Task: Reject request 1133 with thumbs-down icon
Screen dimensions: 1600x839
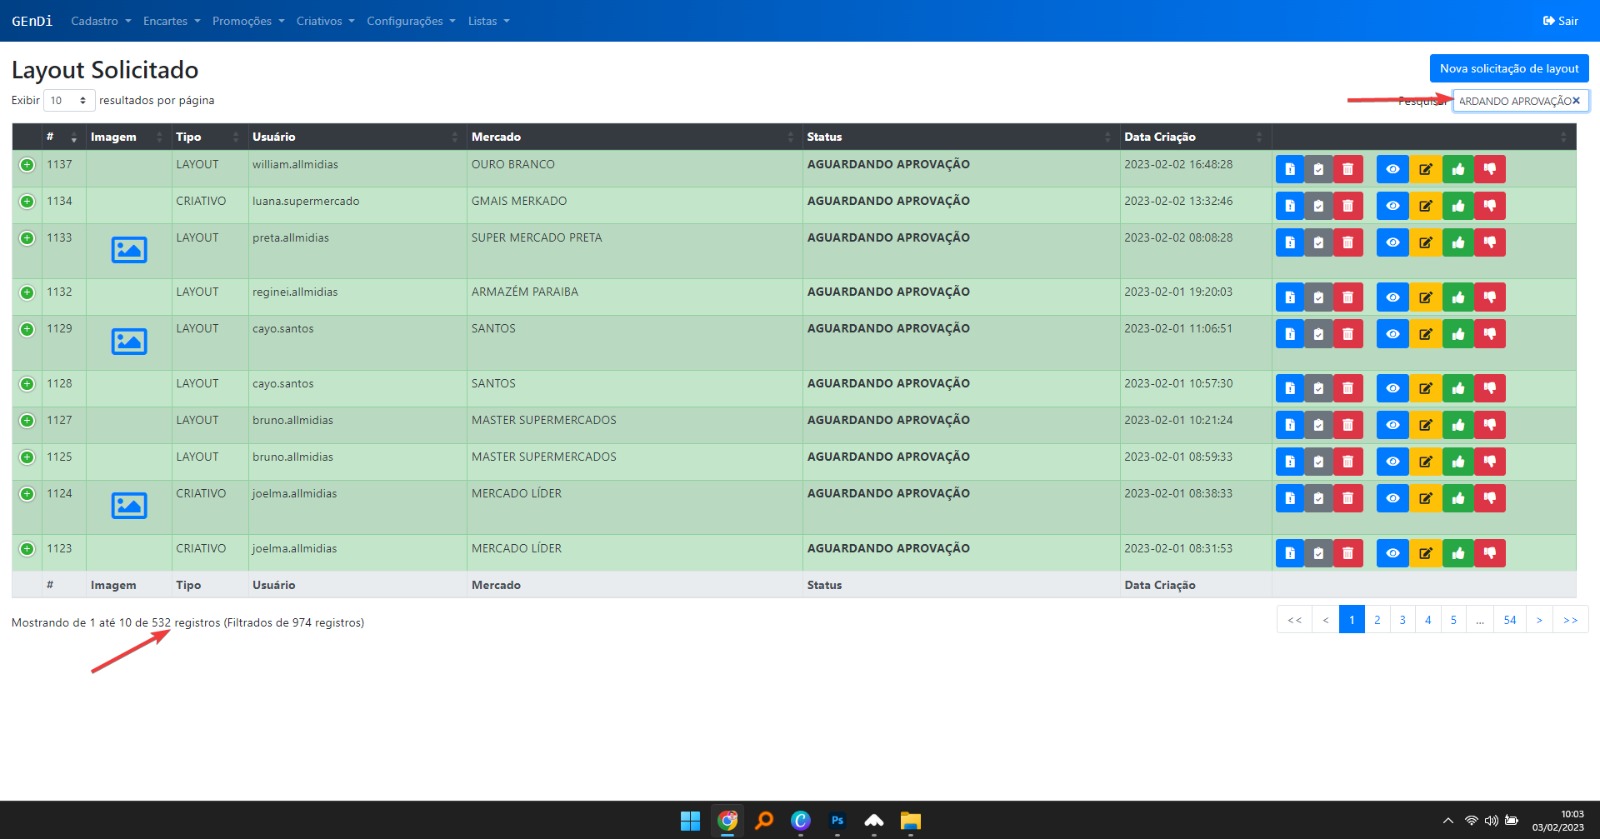Action: tap(1489, 243)
